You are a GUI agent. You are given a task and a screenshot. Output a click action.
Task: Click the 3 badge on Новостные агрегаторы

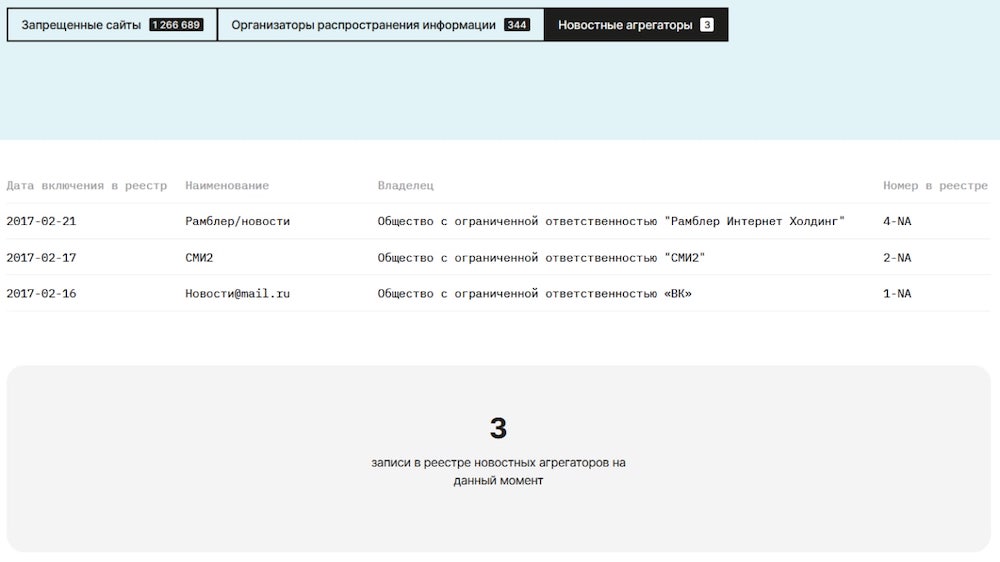tap(707, 25)
